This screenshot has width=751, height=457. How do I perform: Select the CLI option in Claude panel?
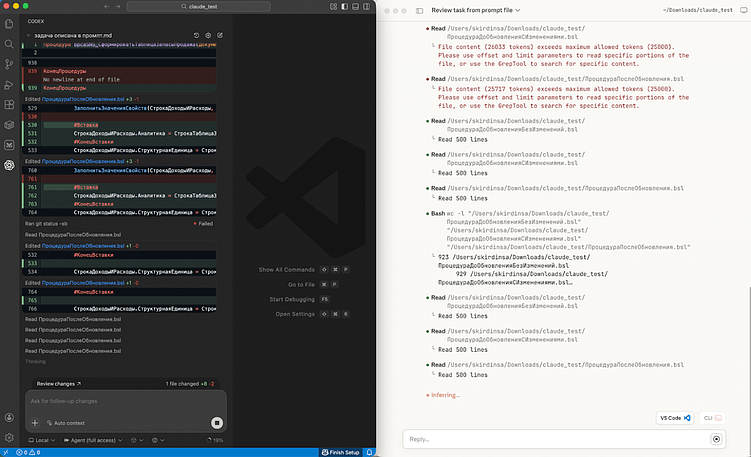point(711,417)
